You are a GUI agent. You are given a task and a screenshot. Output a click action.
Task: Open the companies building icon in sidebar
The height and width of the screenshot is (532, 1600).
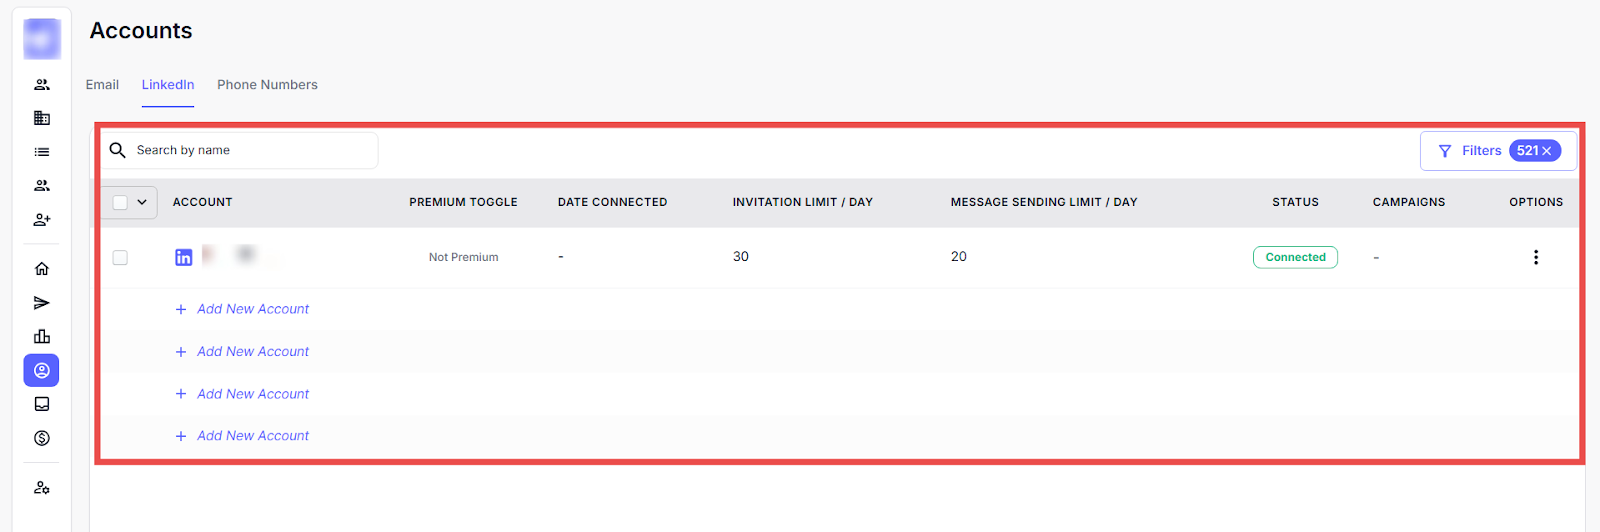point(42,118)
